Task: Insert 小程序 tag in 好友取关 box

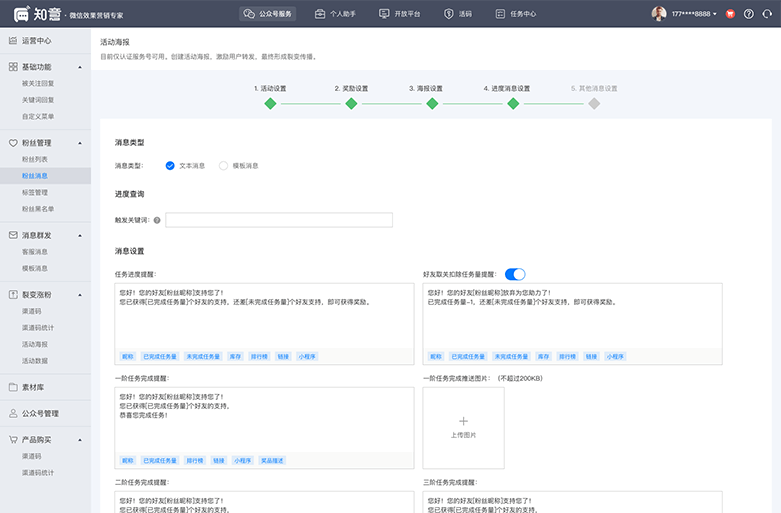Action: click(x=615, y=357)
